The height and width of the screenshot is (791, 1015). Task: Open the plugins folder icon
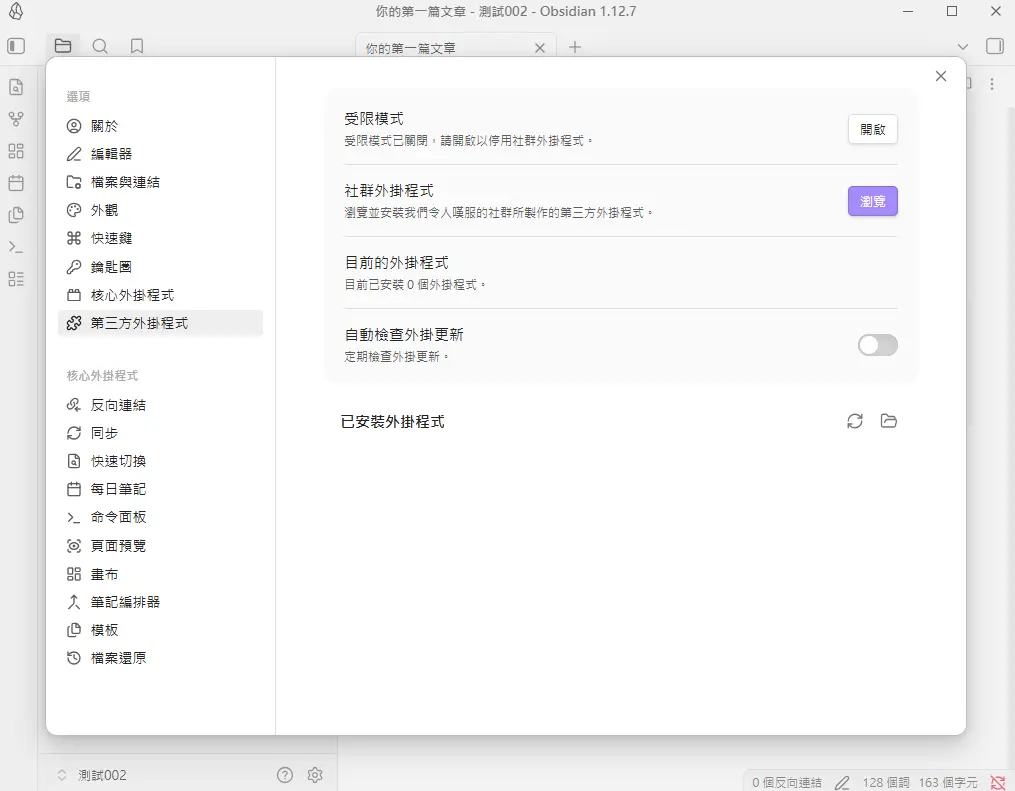click(x=888, y=421)
